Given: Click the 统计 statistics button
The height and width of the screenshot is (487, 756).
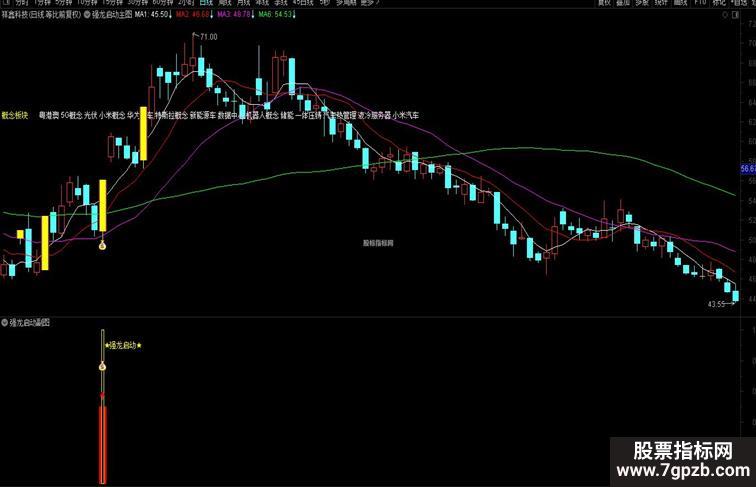Looking at the screenshot, I should (662, 2).
